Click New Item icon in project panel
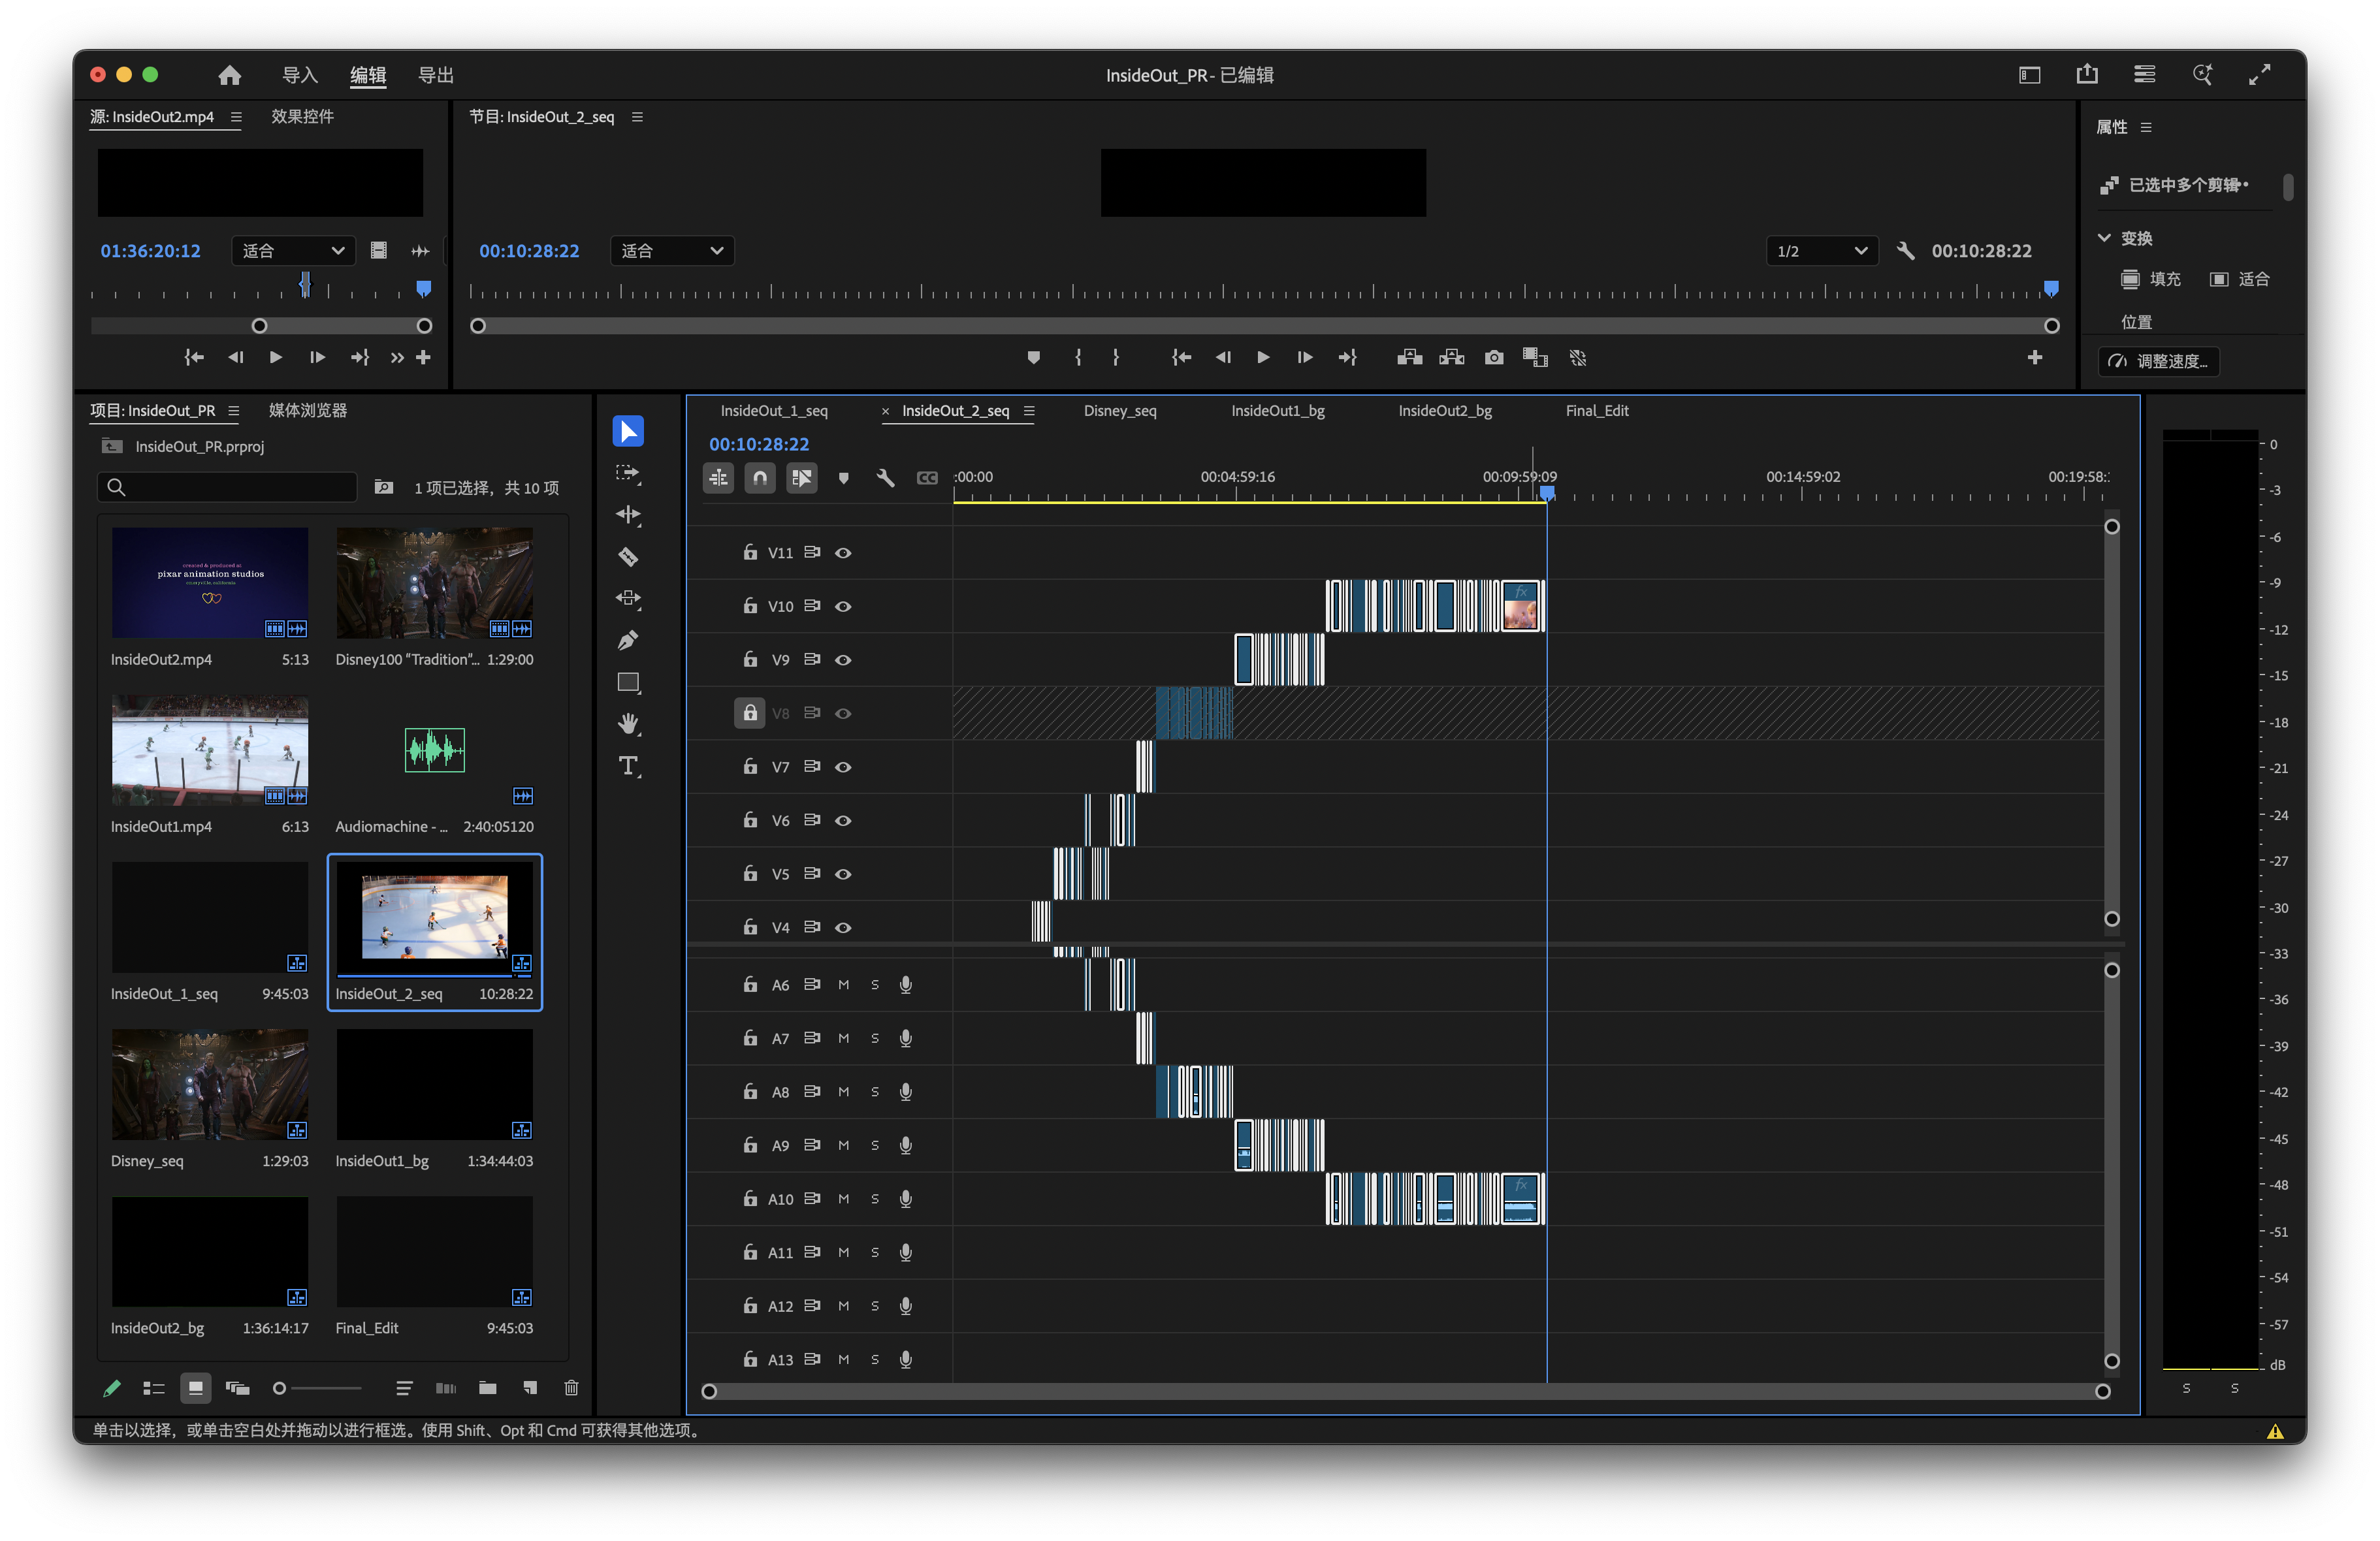The width and height of the screenshot is (2380, 1541). pyautogui.click(x=530, y=1387)
